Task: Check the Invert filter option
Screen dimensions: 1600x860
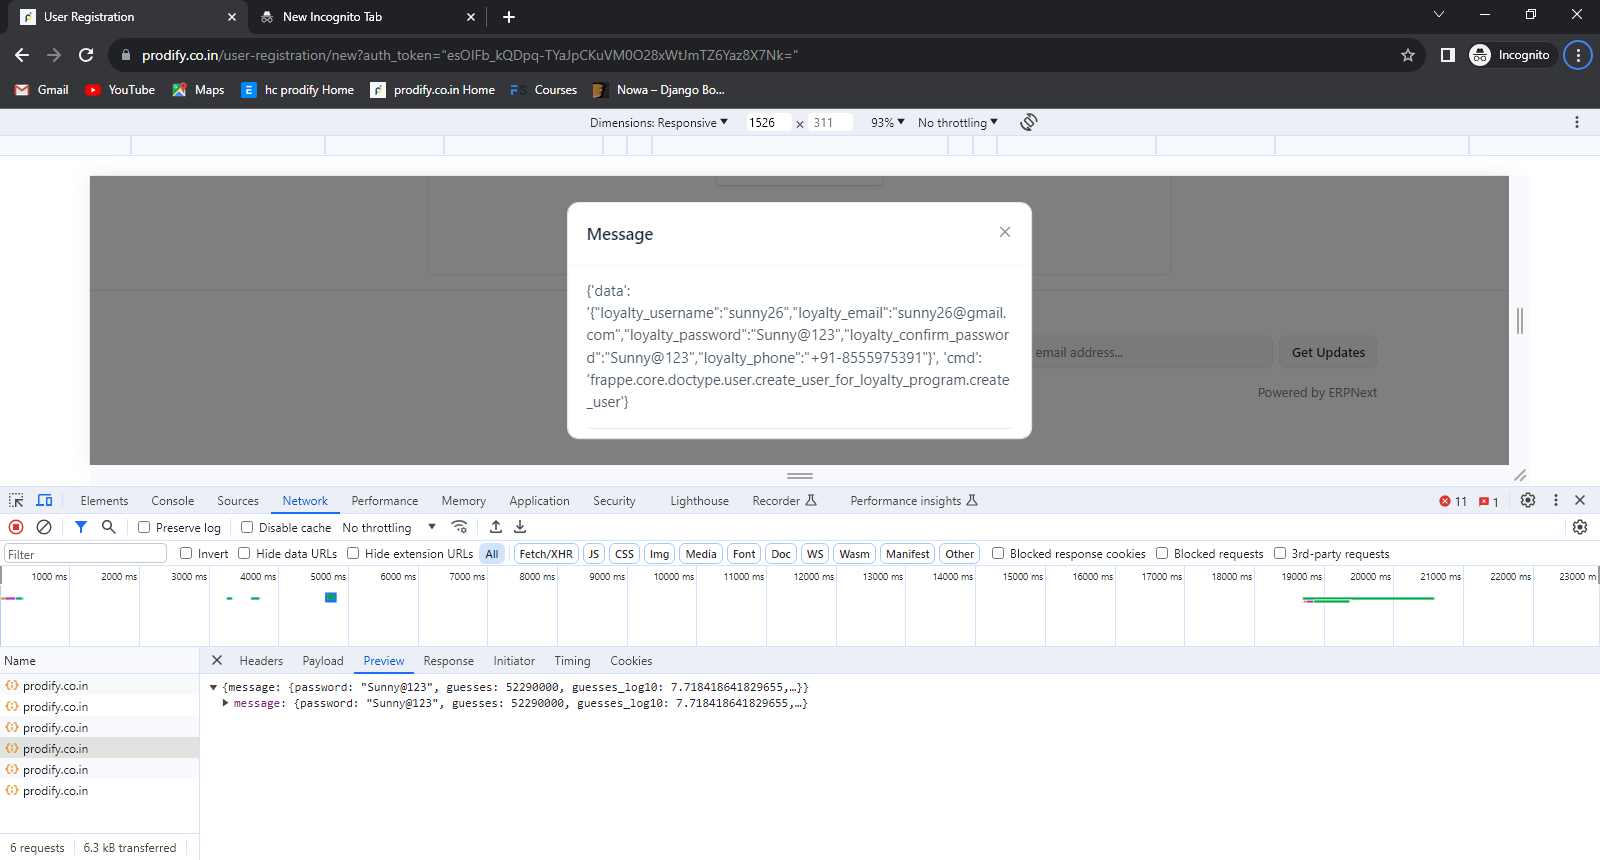Action: (x=186, y=553)
